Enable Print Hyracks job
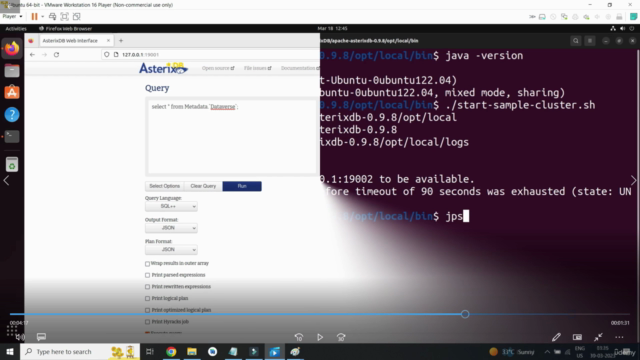This screenshot has height=360, width=640. 147,322
